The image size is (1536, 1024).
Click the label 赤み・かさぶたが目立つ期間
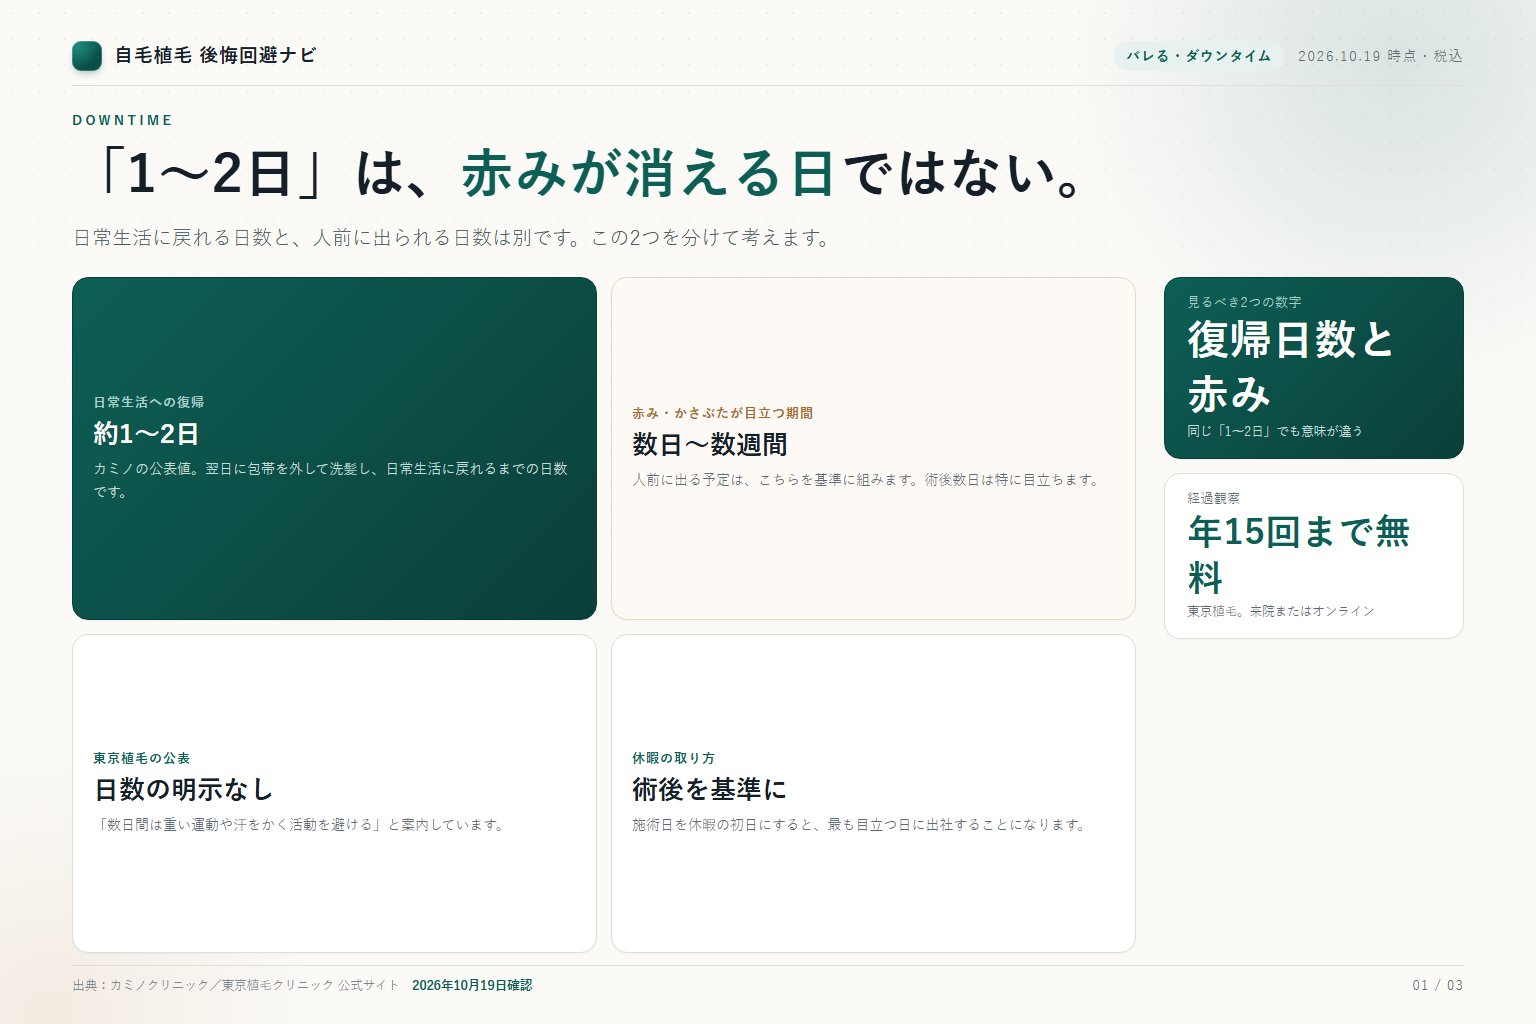[x=722, y=413]
